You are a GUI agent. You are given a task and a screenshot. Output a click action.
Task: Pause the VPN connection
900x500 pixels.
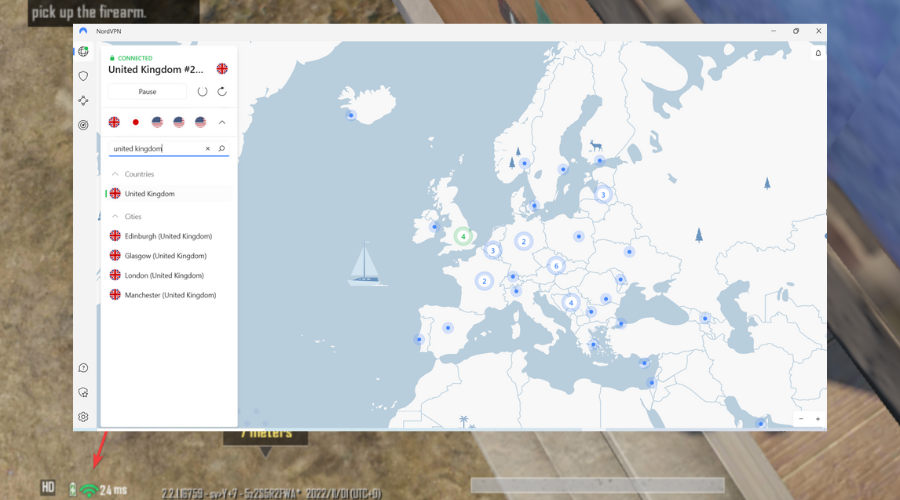pyautogui.click(x=147, y=91)
